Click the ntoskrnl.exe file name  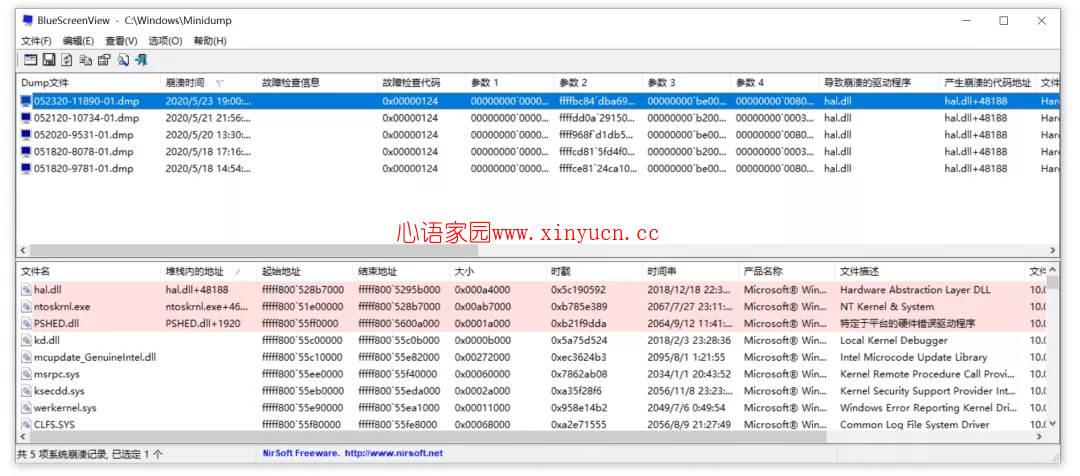pyautogui.click(x=62, y=307)
